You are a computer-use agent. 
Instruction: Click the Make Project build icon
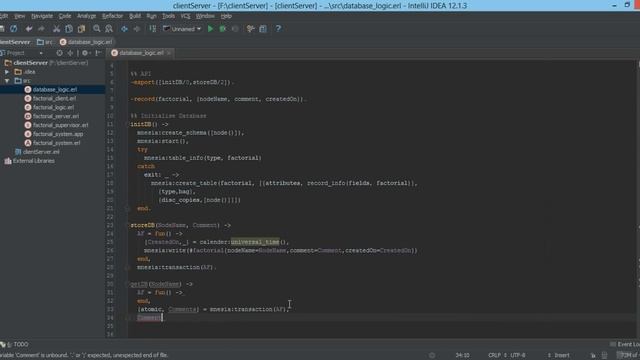click(153, 29)
